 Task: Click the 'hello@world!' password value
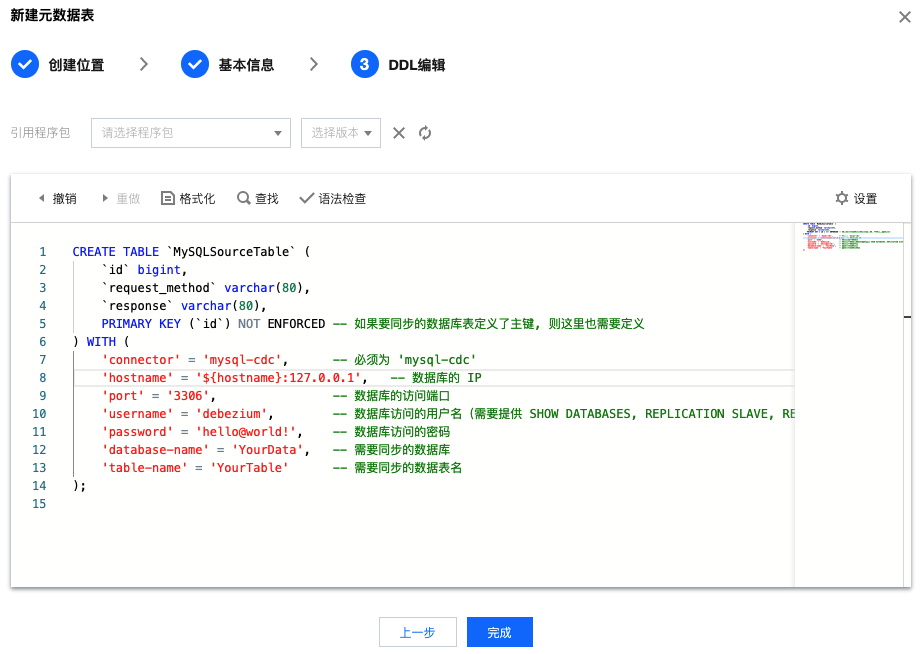pyautogui.click(x=245, y=432)
